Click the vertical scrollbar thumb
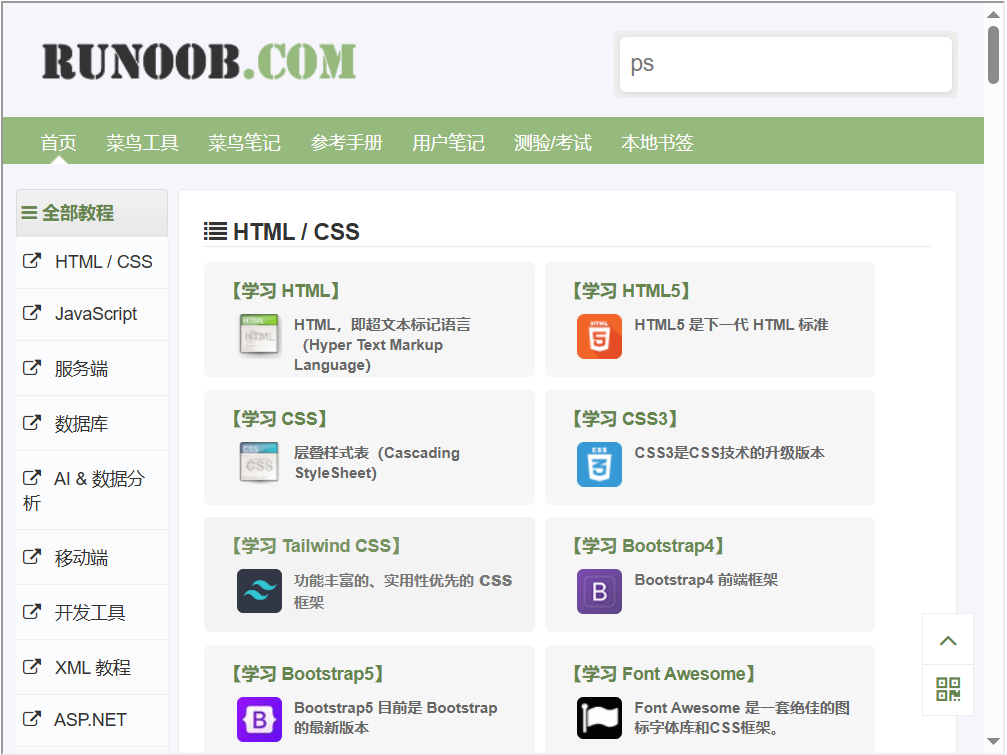Viewport: 1007px width, 755px height. pos(994,55)
